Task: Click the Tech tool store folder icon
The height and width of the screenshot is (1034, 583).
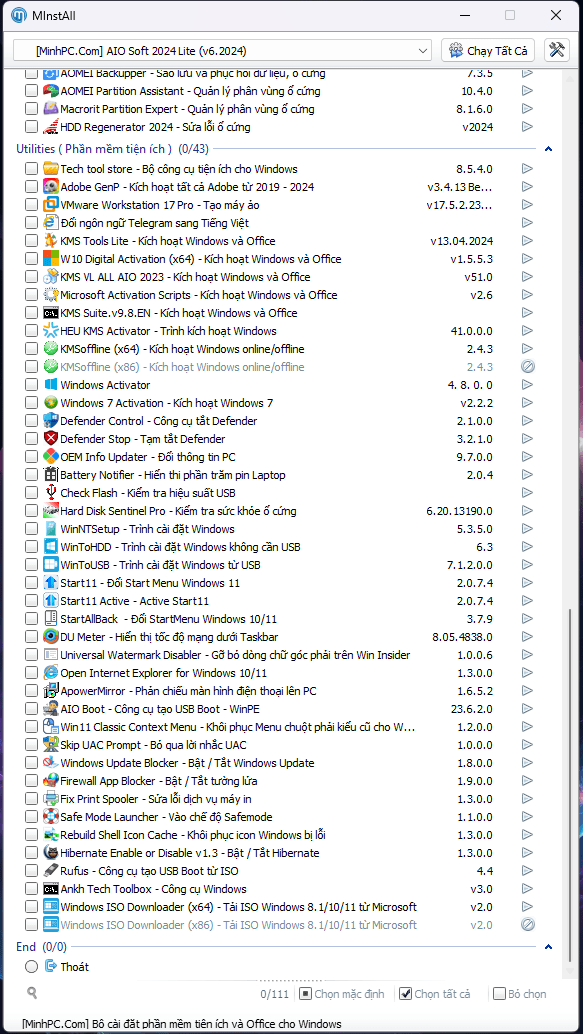Action: pos(51,169)
